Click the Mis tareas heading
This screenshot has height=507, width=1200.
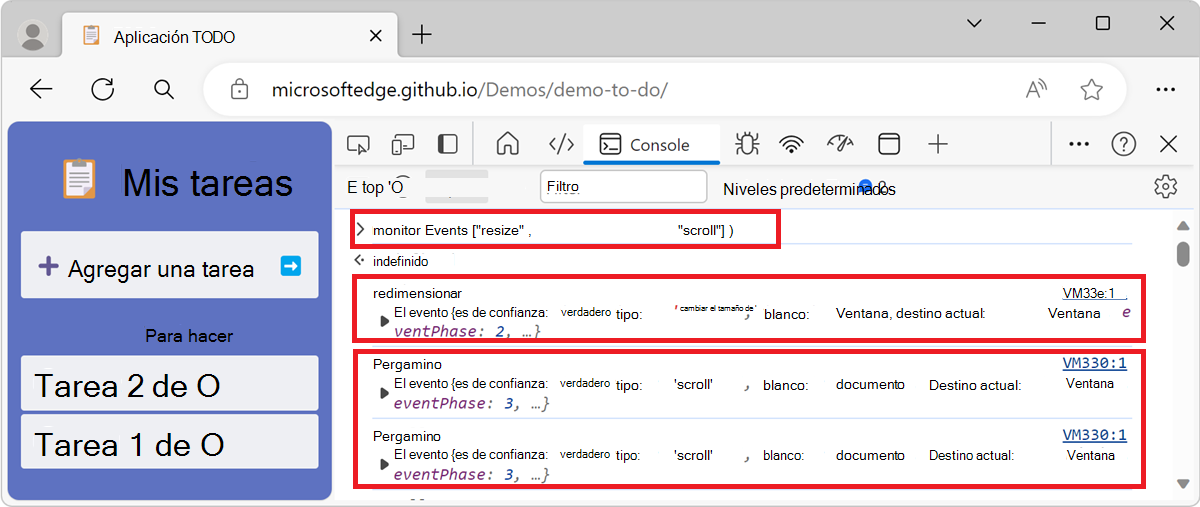208,183
